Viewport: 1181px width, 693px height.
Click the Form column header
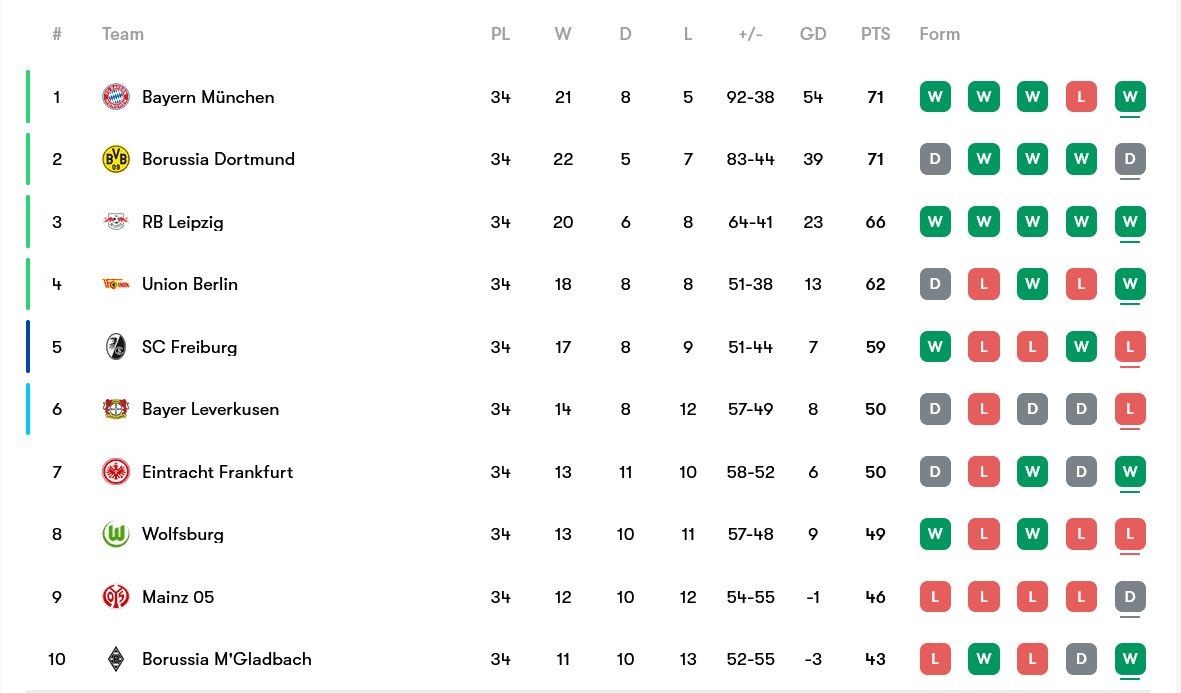(939, 34)
